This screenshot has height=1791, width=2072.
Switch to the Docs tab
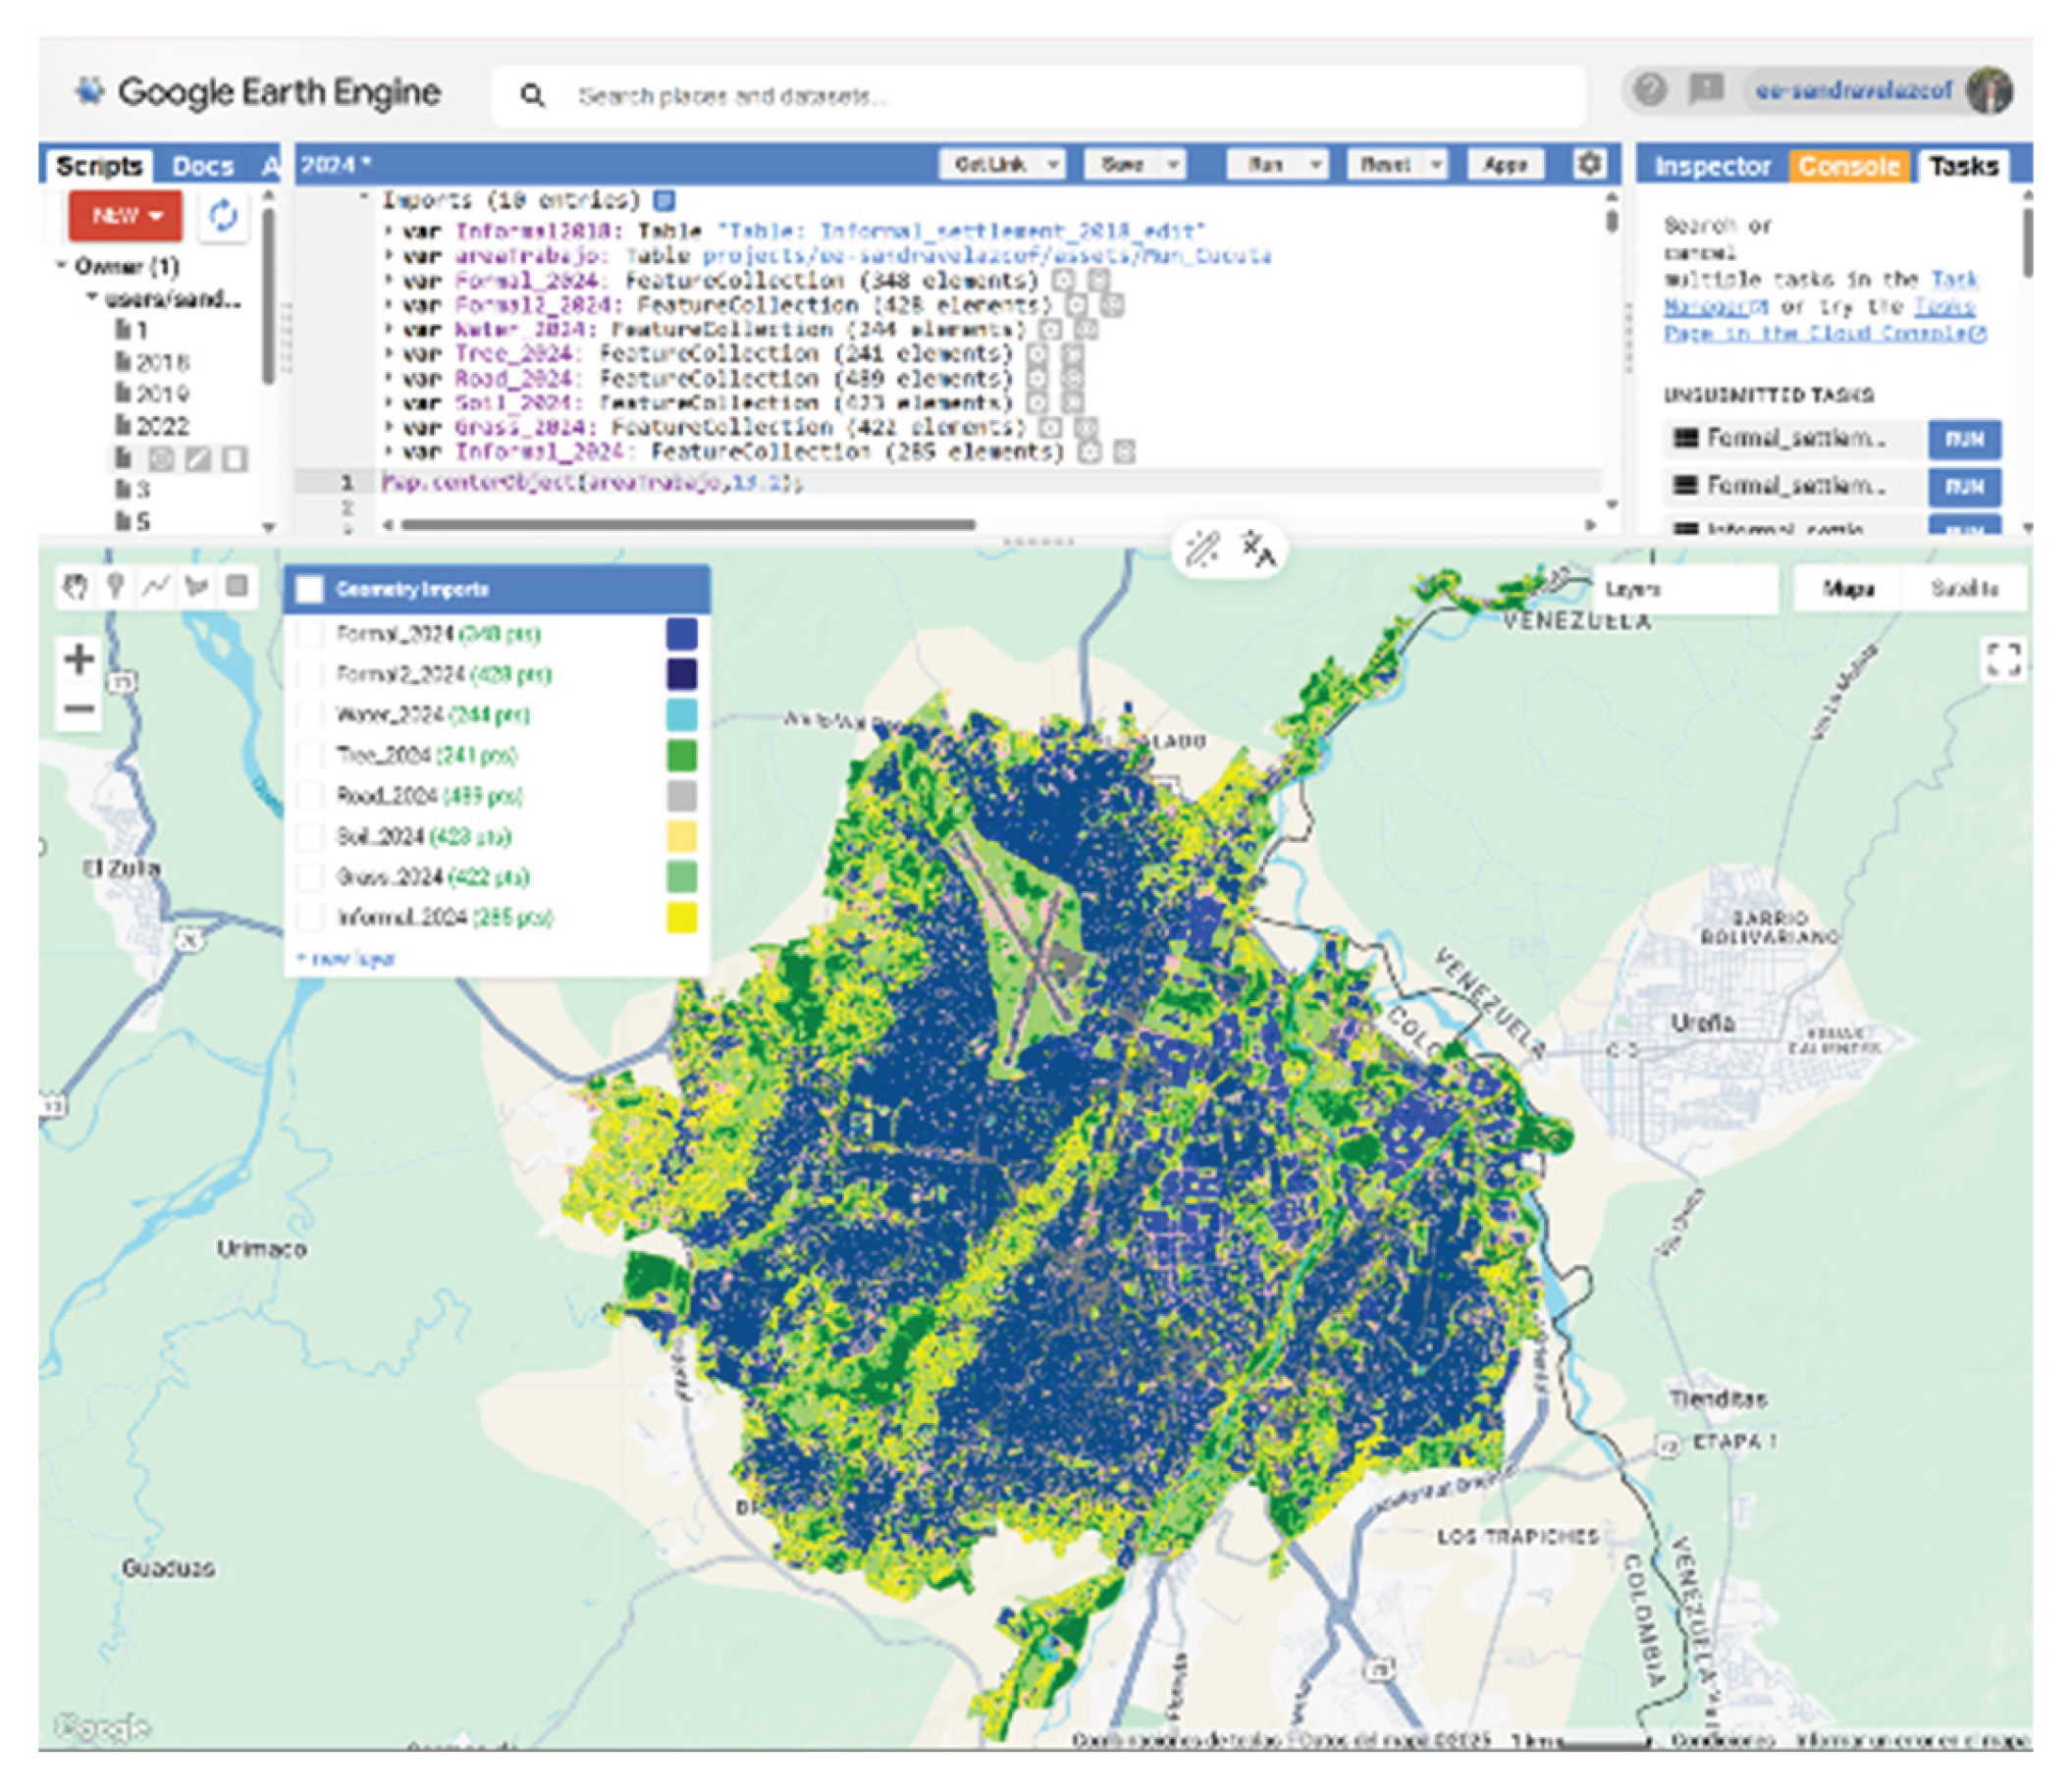pyautogui.click(x=203, y=166)
